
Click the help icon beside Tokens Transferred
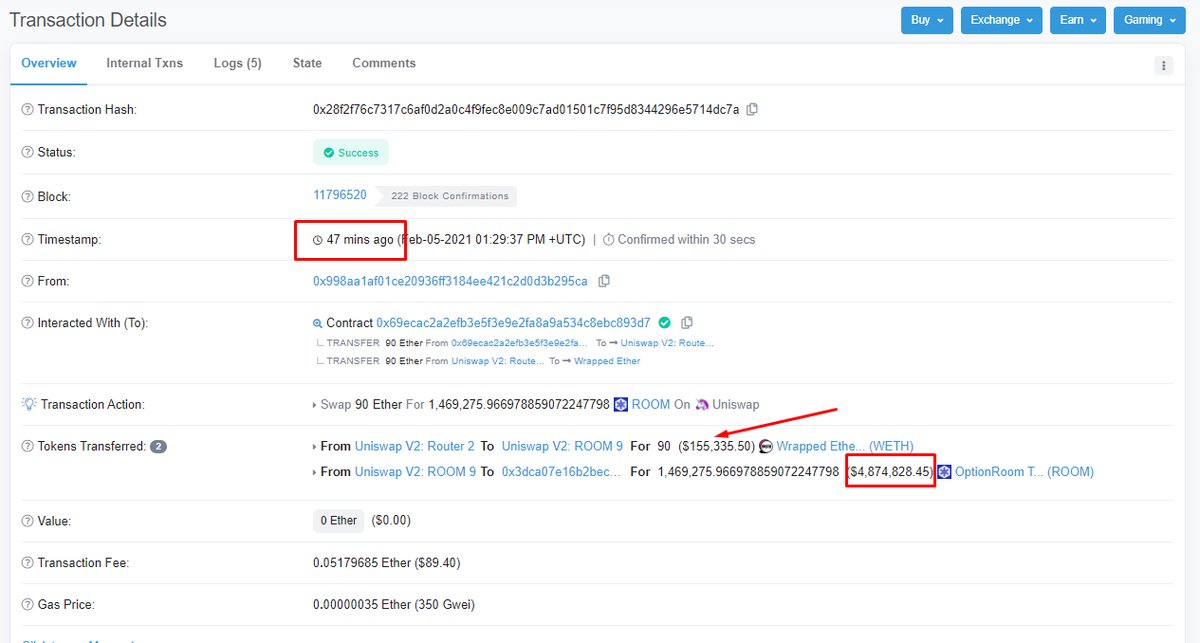[x=27, y=446]
